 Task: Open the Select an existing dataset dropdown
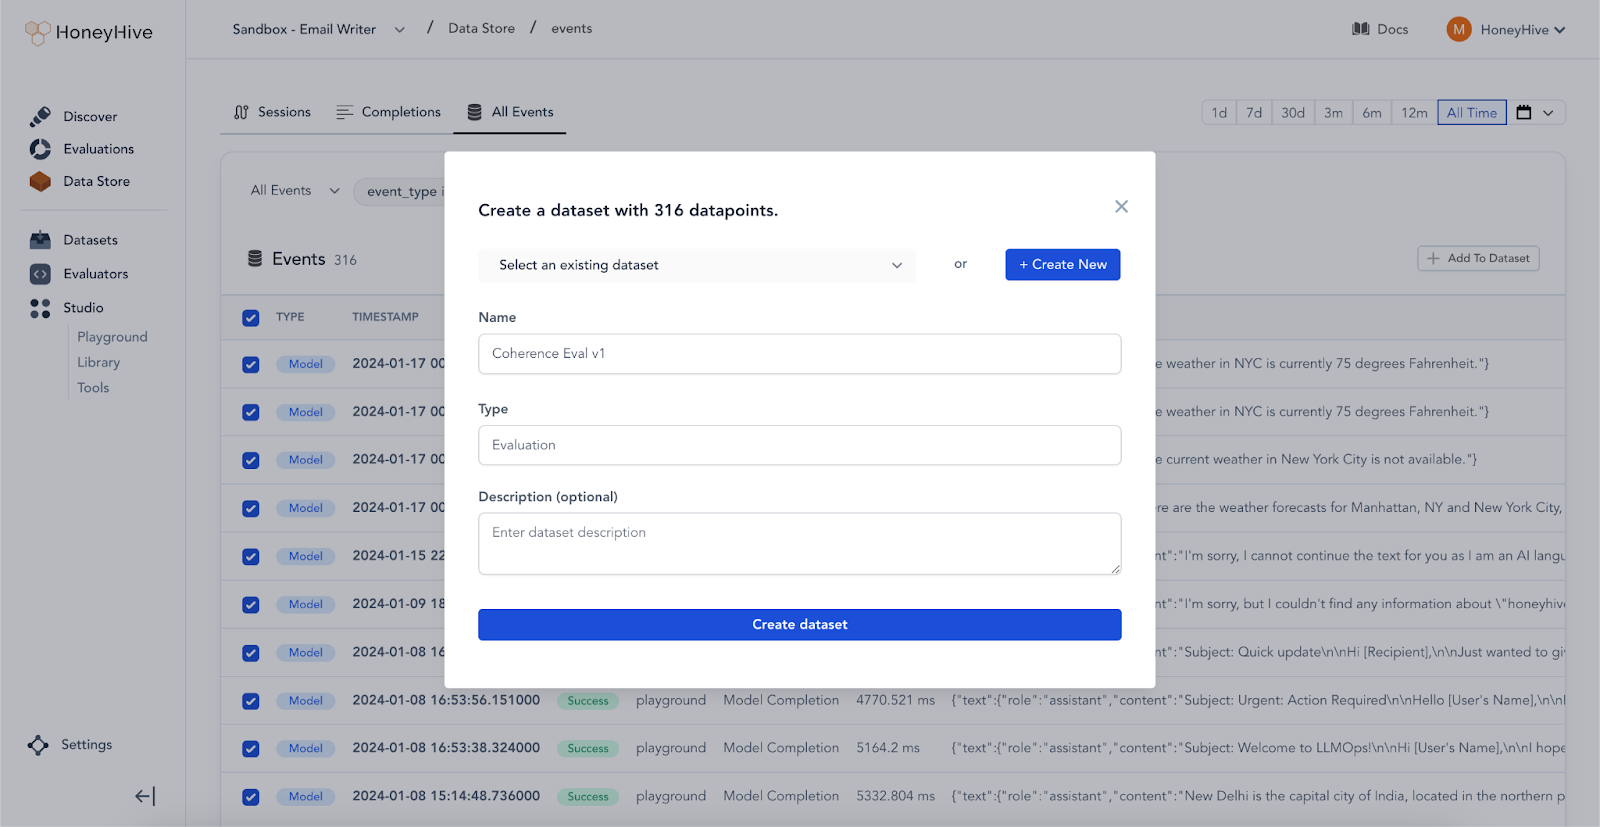coord(697,265)
